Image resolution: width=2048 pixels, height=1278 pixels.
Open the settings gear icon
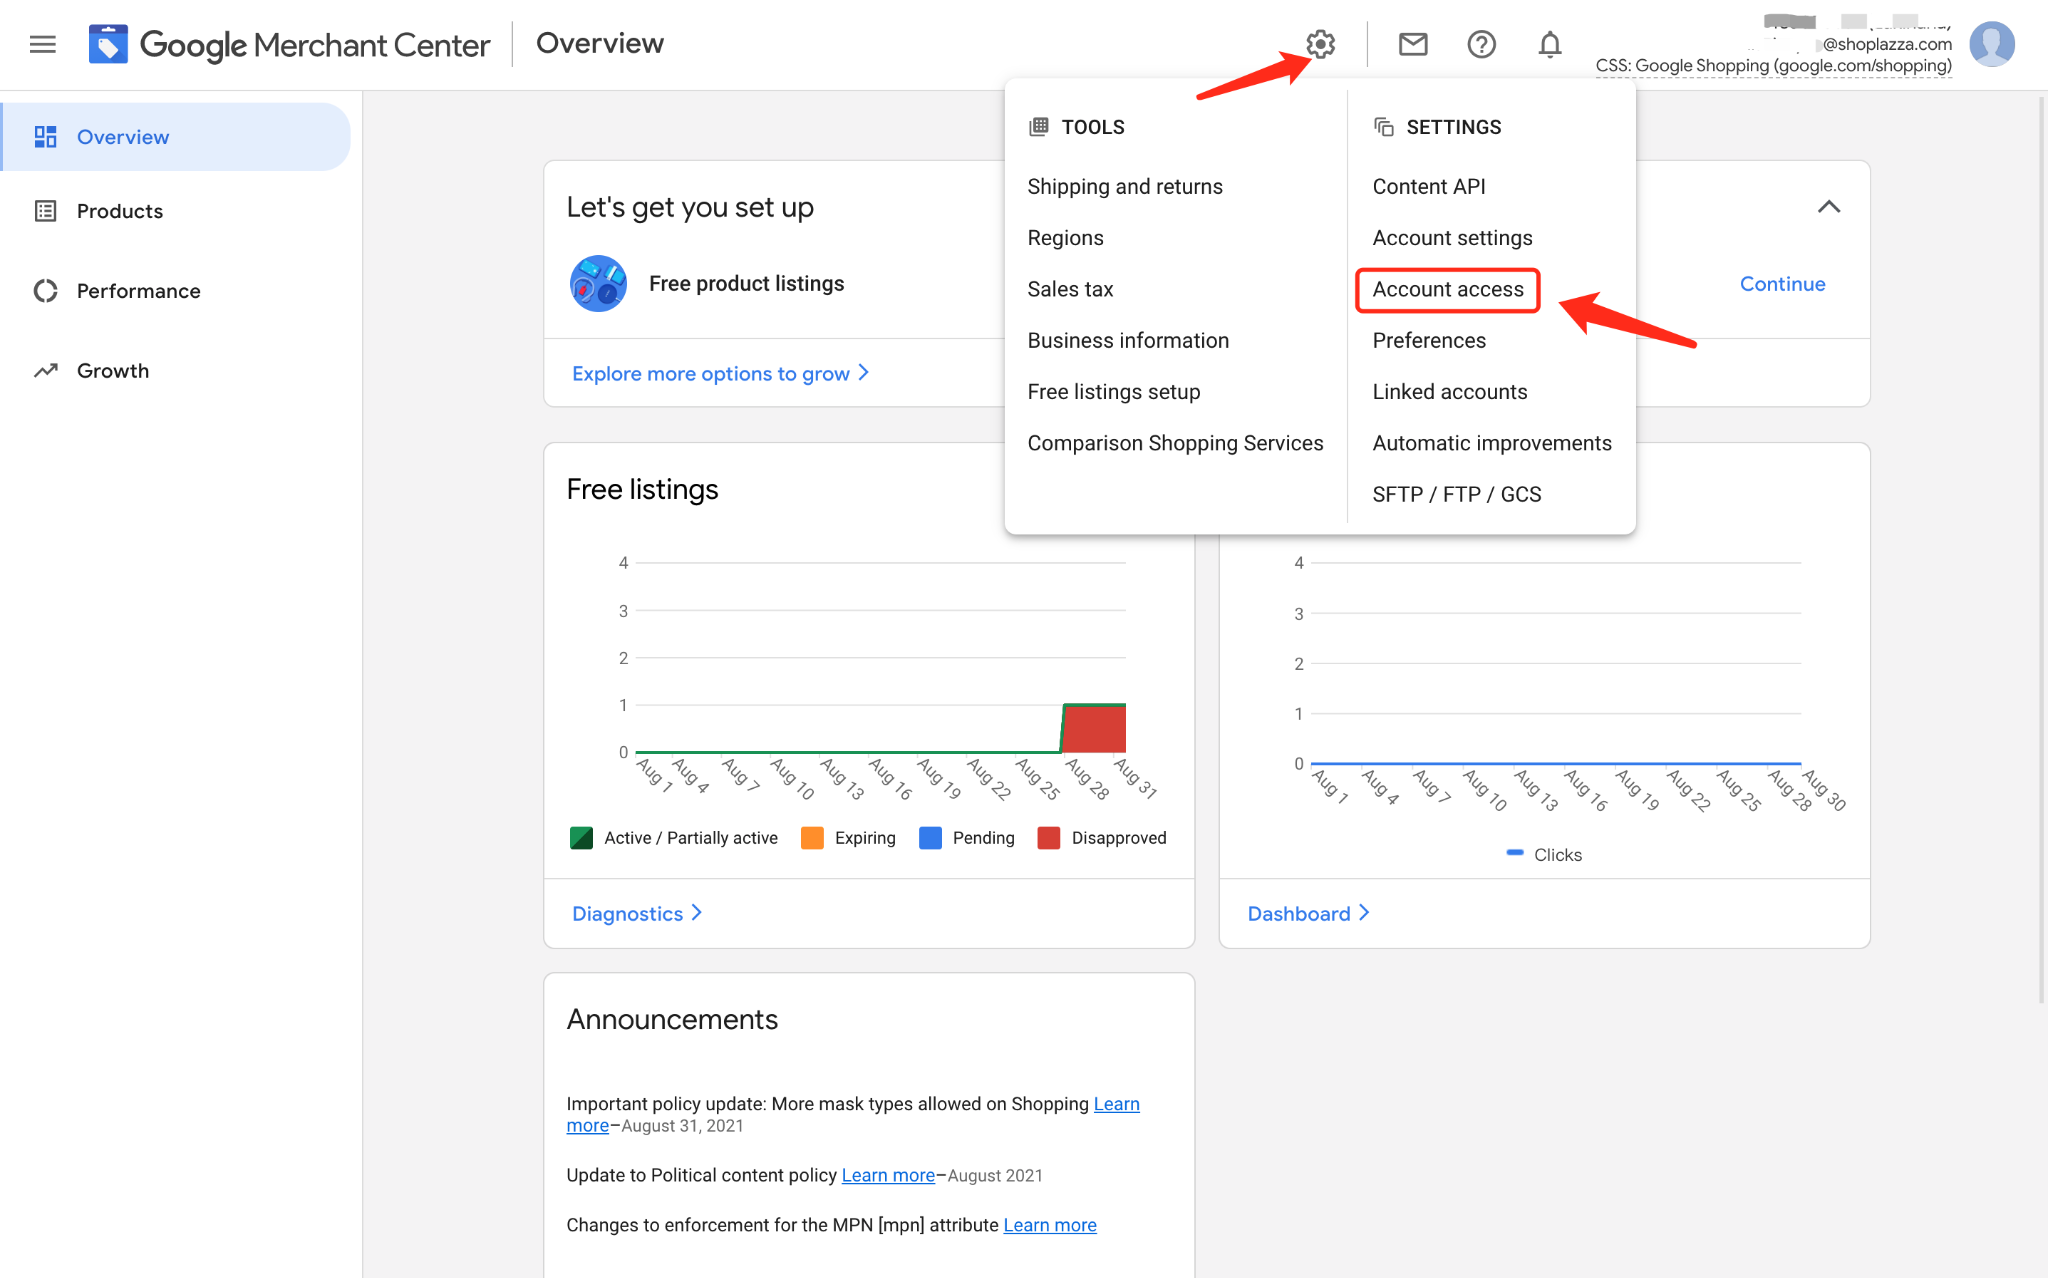tap(1321, 44)
